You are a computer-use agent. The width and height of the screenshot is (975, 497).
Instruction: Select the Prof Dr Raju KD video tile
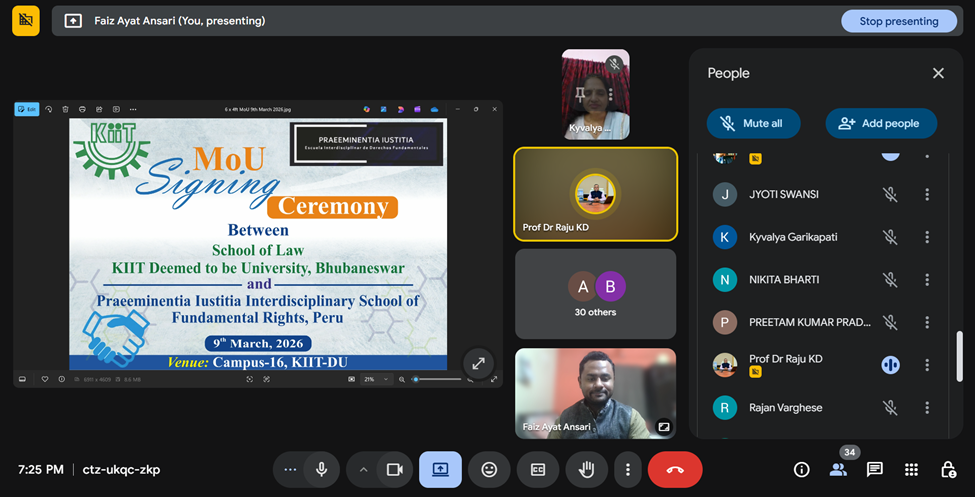click(595, 194)
